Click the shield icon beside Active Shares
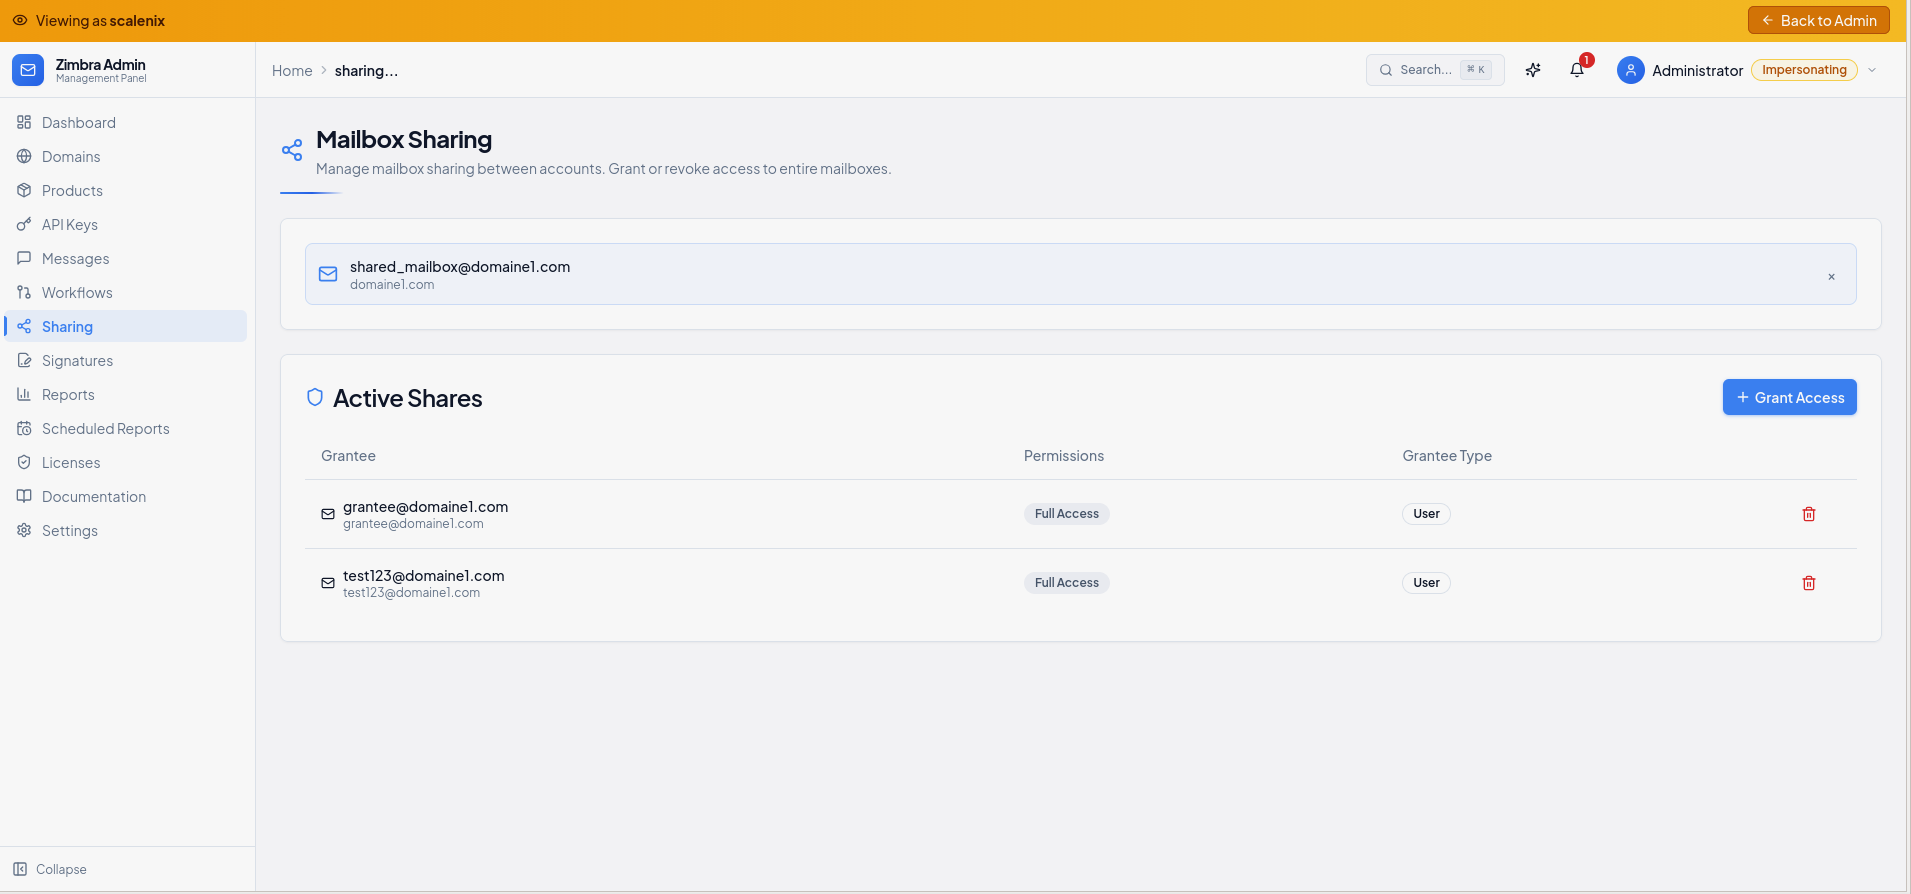1911x894 pixels. [x=315, y=398]
